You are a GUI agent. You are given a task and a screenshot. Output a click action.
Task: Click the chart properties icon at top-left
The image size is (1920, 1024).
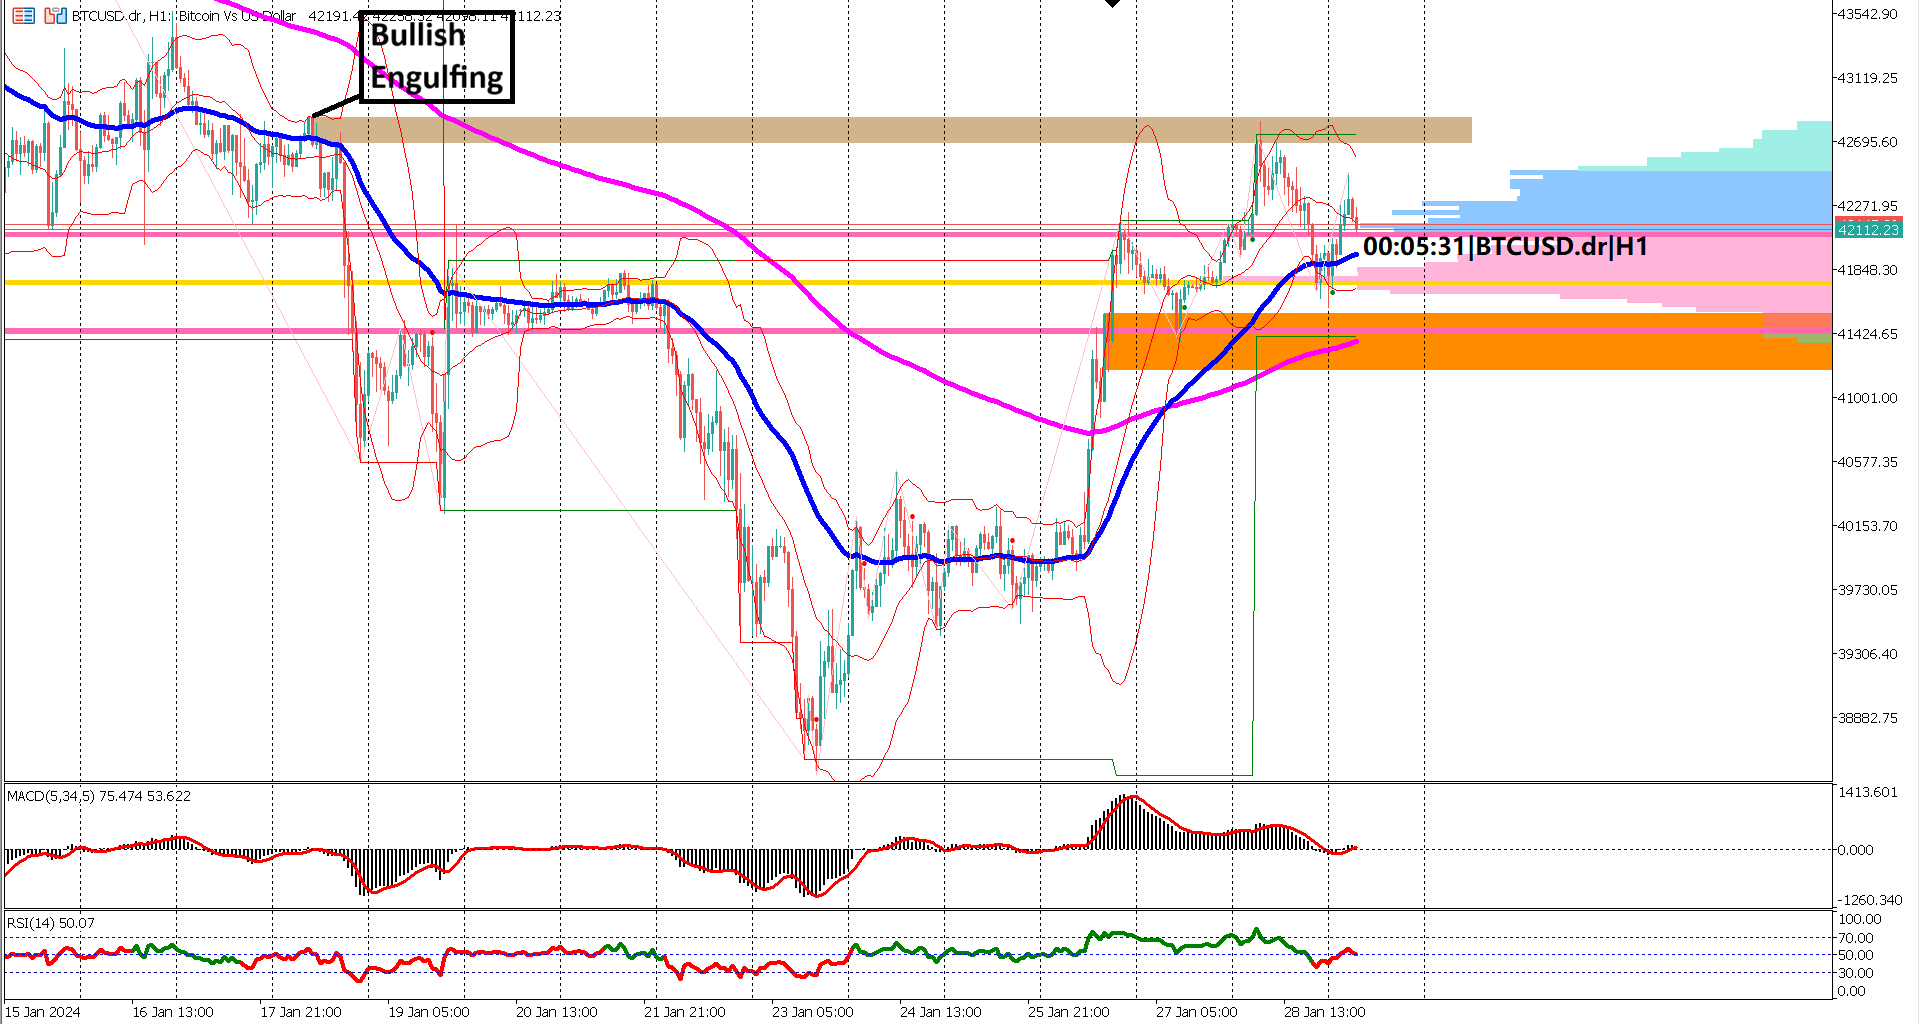pyautogui.click(x=23, y=15)
